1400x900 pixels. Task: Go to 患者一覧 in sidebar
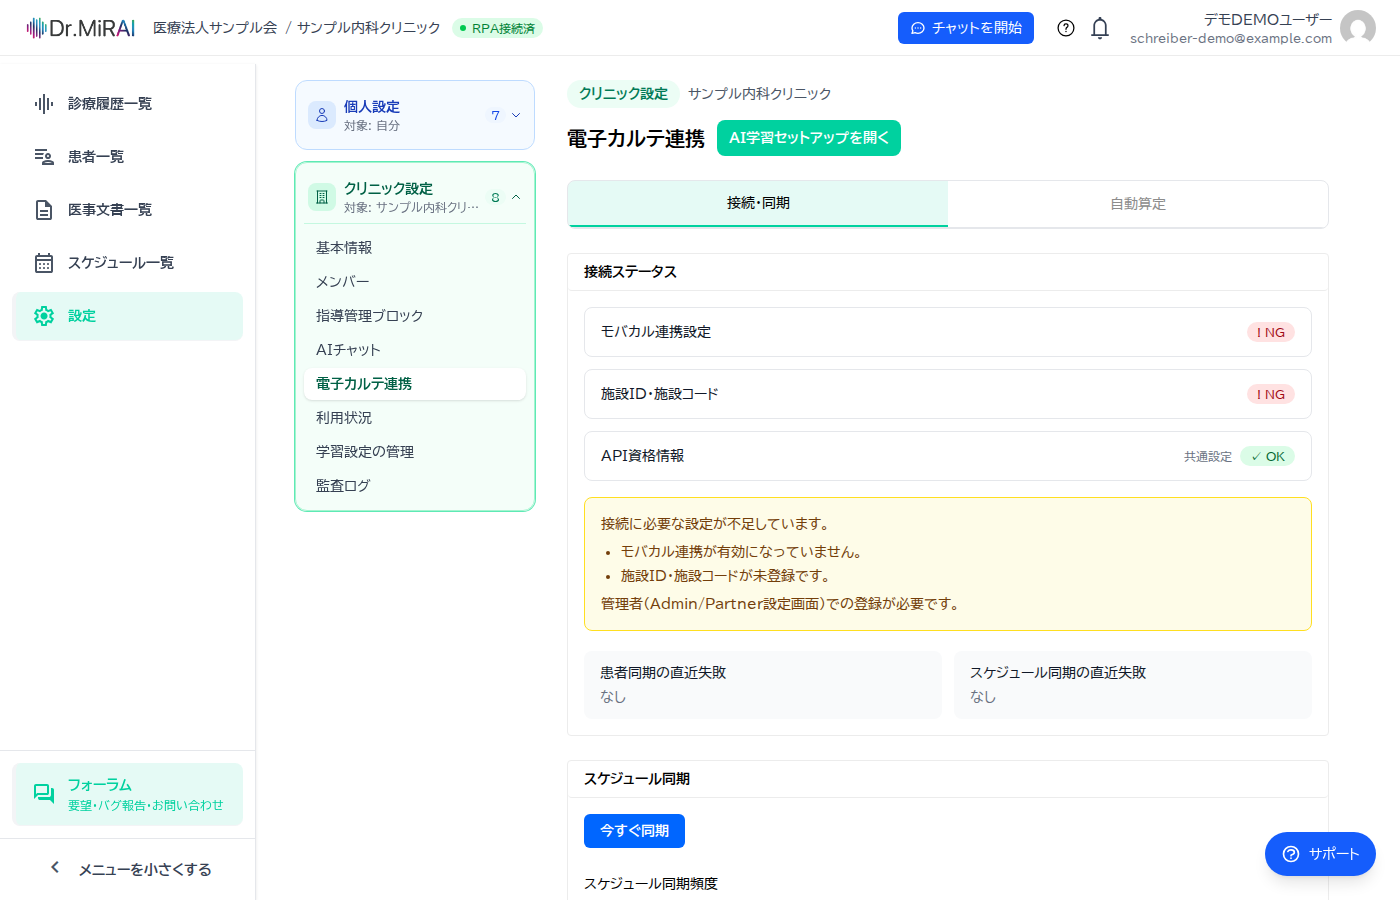point(128,157)
